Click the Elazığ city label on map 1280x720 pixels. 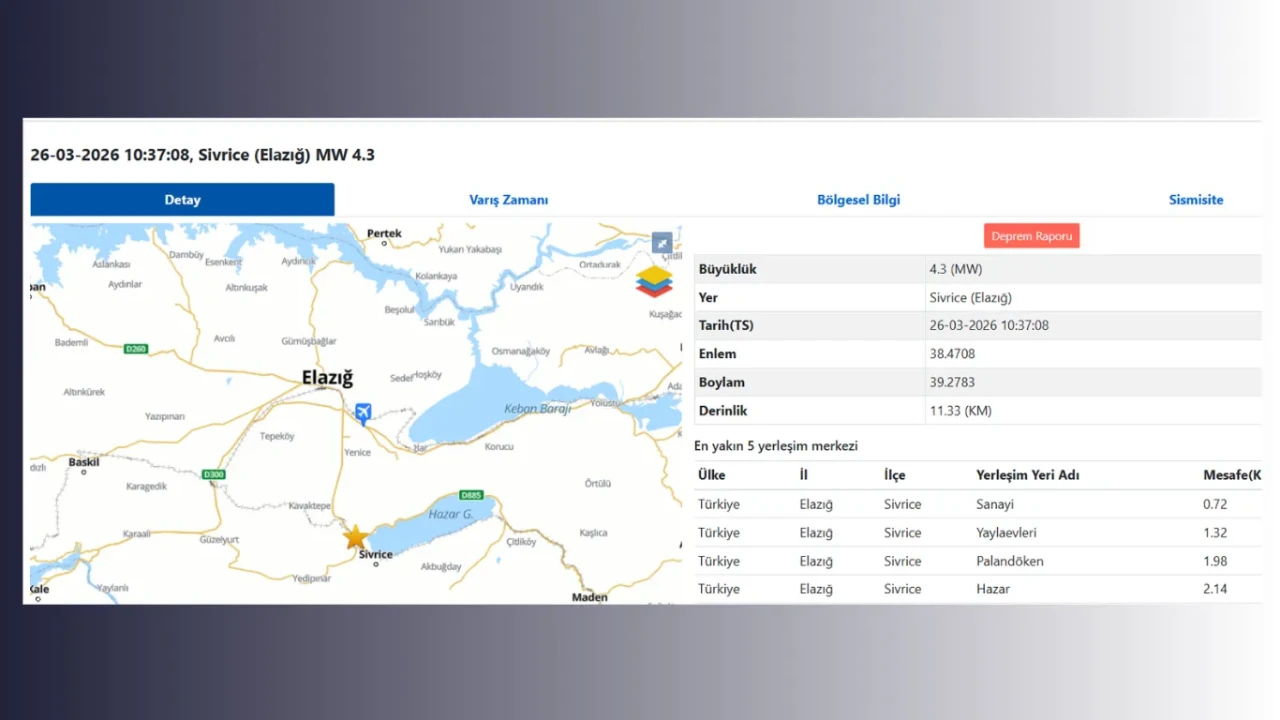pos(328,378)
